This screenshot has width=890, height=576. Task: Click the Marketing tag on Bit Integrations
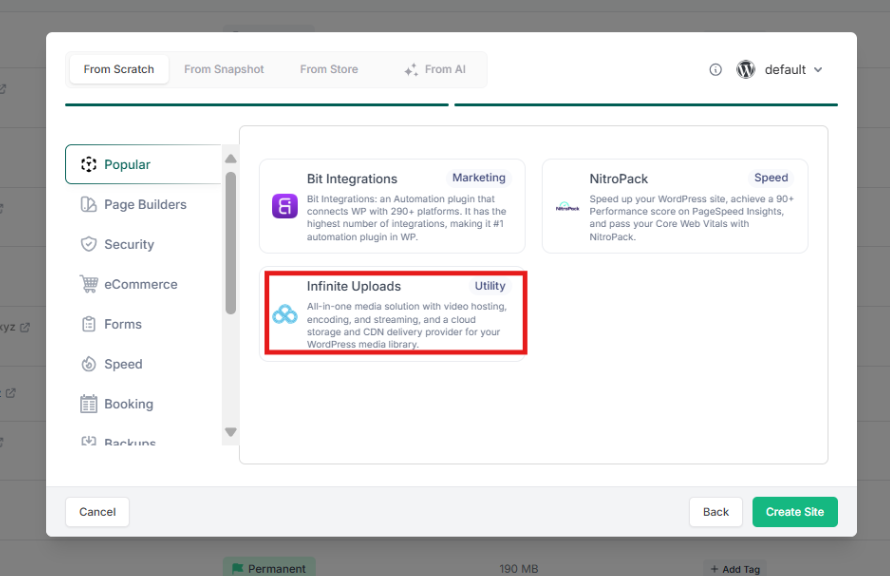(478, 178)
